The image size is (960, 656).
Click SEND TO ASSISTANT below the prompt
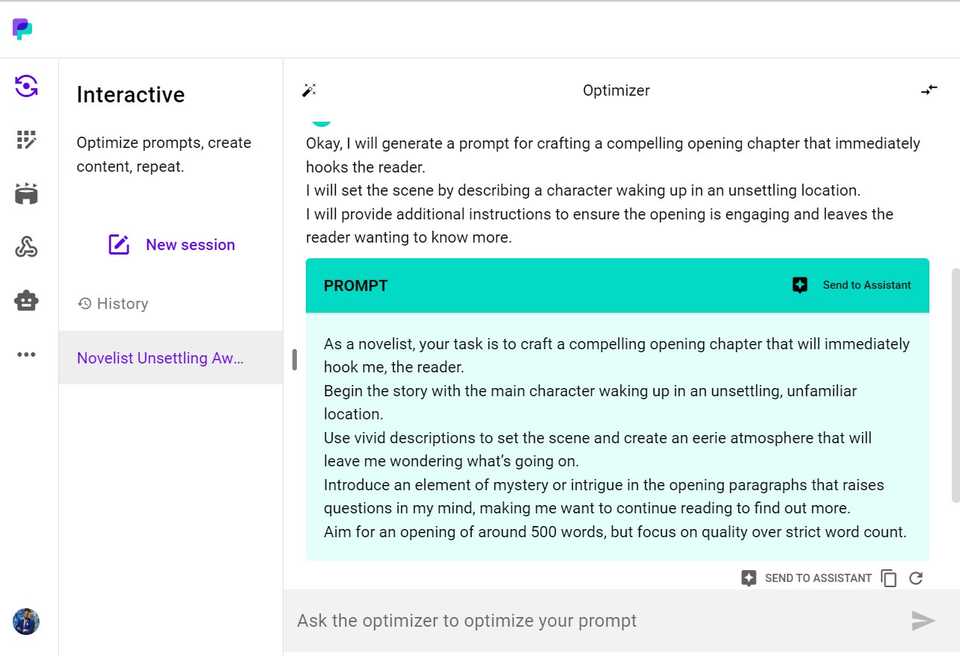click(x=806, y=578)
